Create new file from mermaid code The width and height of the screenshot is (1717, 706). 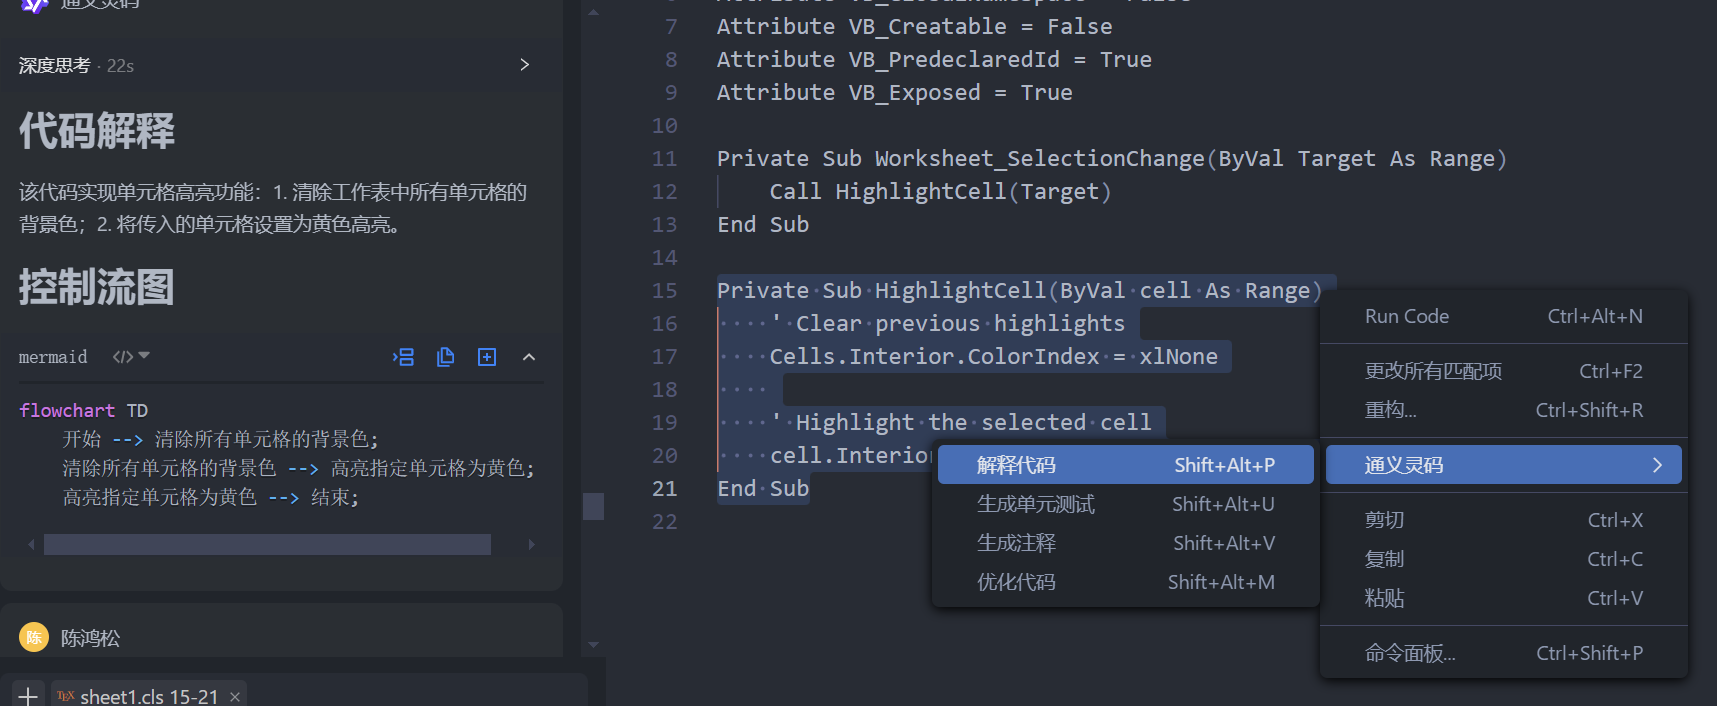(x=487, y=357)
